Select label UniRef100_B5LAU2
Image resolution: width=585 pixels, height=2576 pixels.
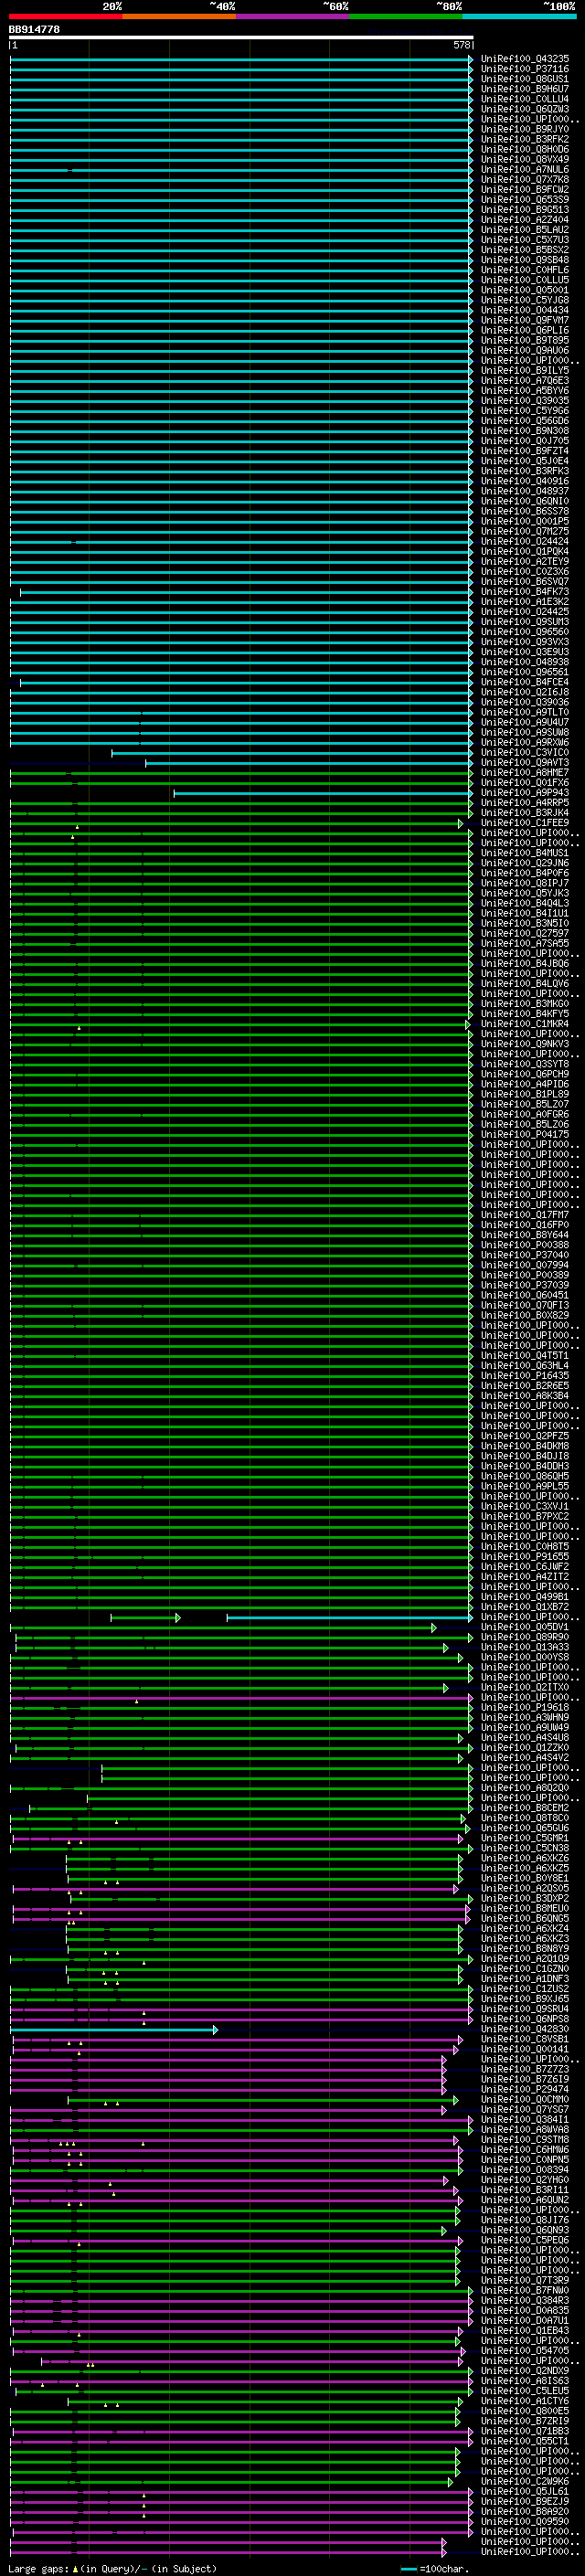525,230
